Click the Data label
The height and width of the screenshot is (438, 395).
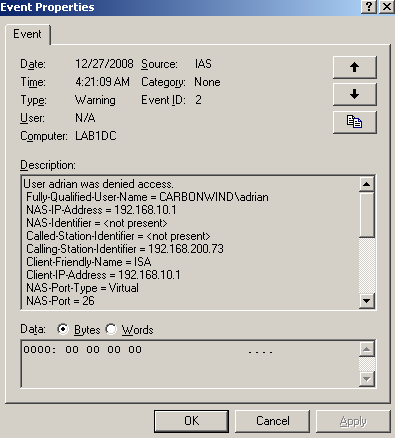33,329
